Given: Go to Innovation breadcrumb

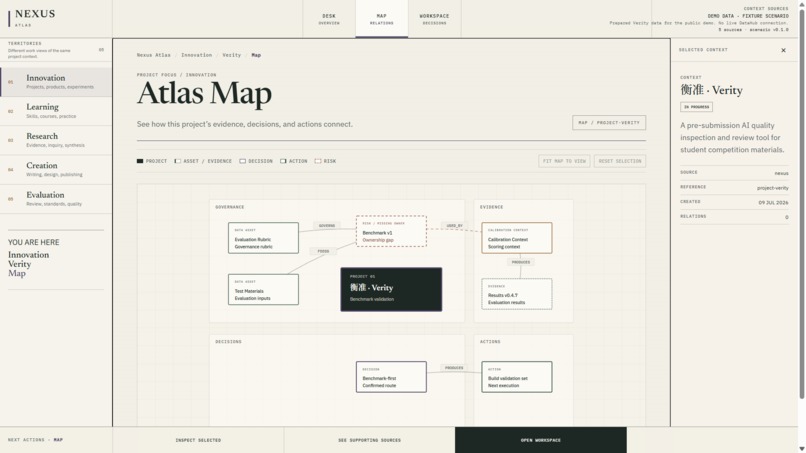Looking at the screenshot, I should [x=196, y=55].
